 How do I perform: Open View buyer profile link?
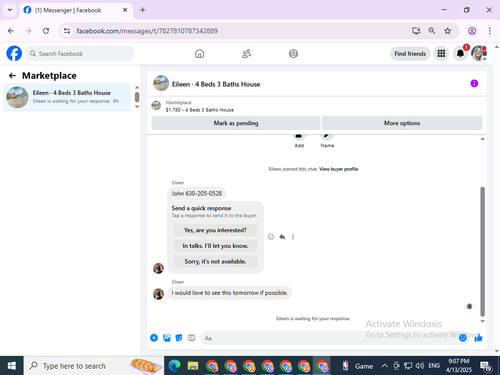click(x=338, y=169)
